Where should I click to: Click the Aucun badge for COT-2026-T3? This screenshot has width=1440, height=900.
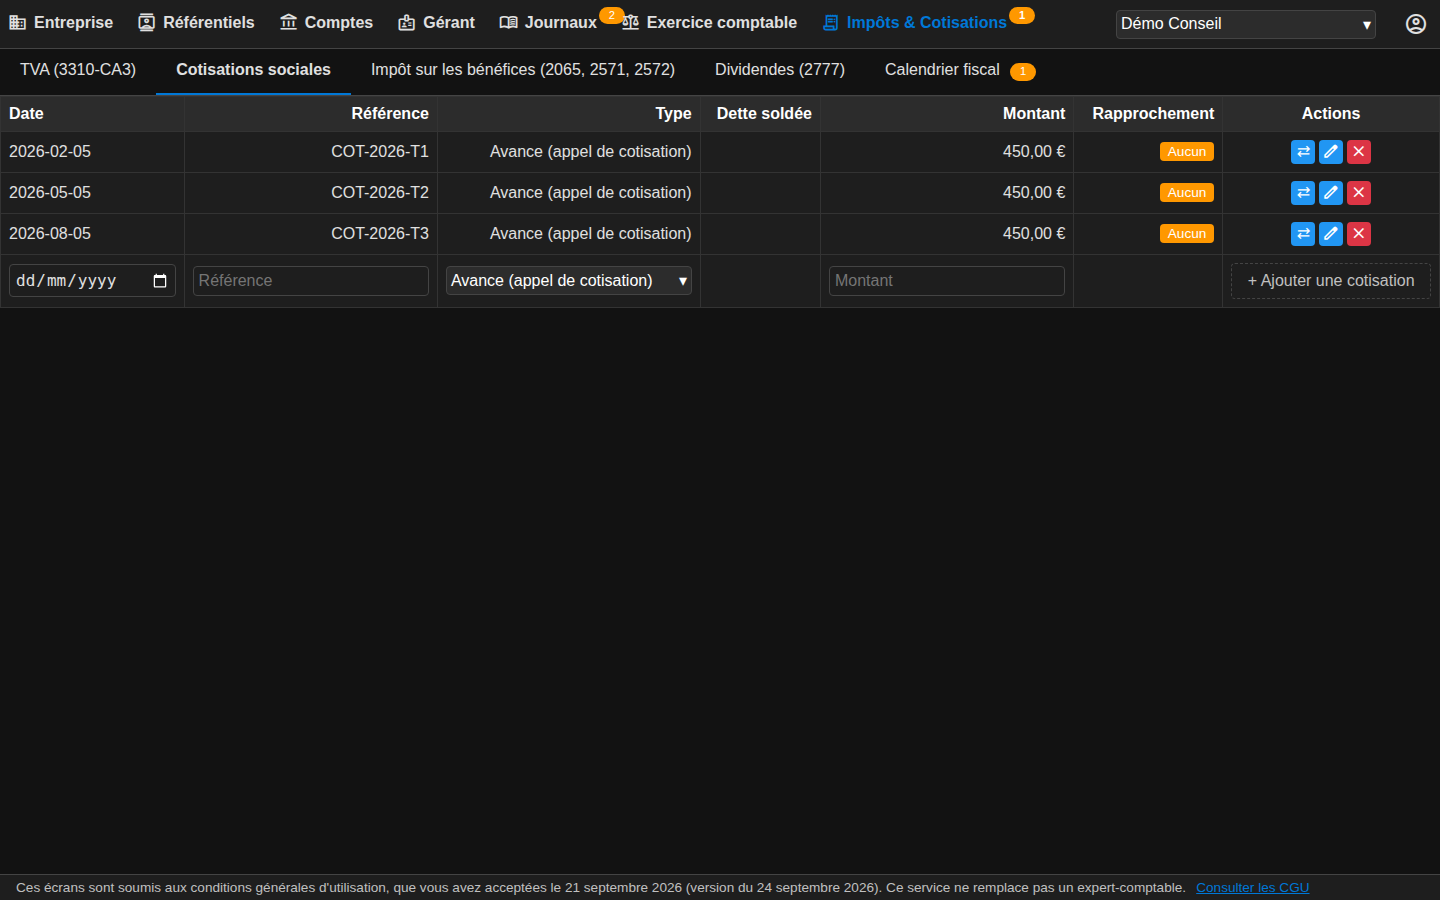click(x=1187, y=234)
